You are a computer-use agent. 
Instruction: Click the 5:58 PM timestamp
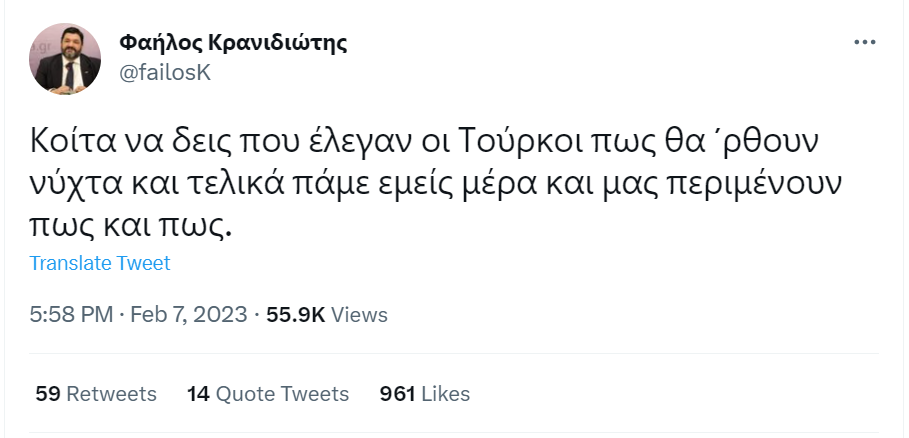coord(71,315)
